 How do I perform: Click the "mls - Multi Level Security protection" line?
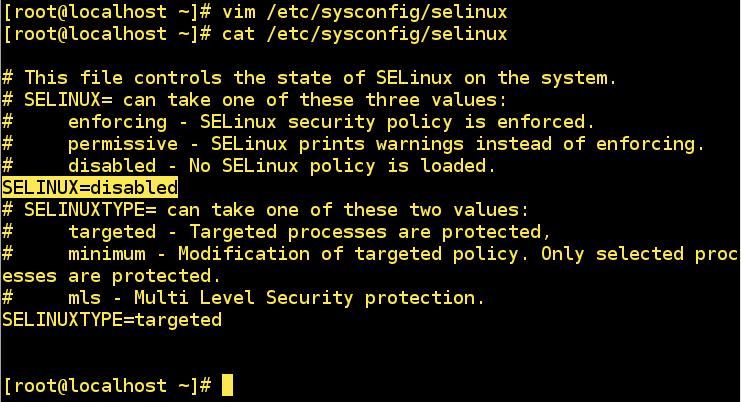276,298
